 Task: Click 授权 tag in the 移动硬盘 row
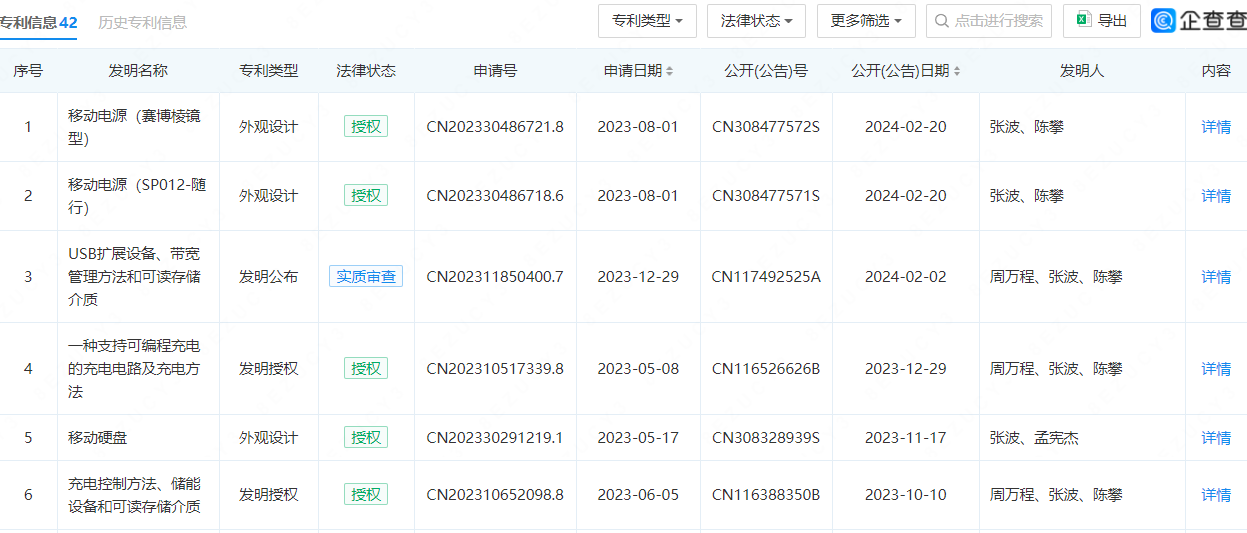point(366,438)
